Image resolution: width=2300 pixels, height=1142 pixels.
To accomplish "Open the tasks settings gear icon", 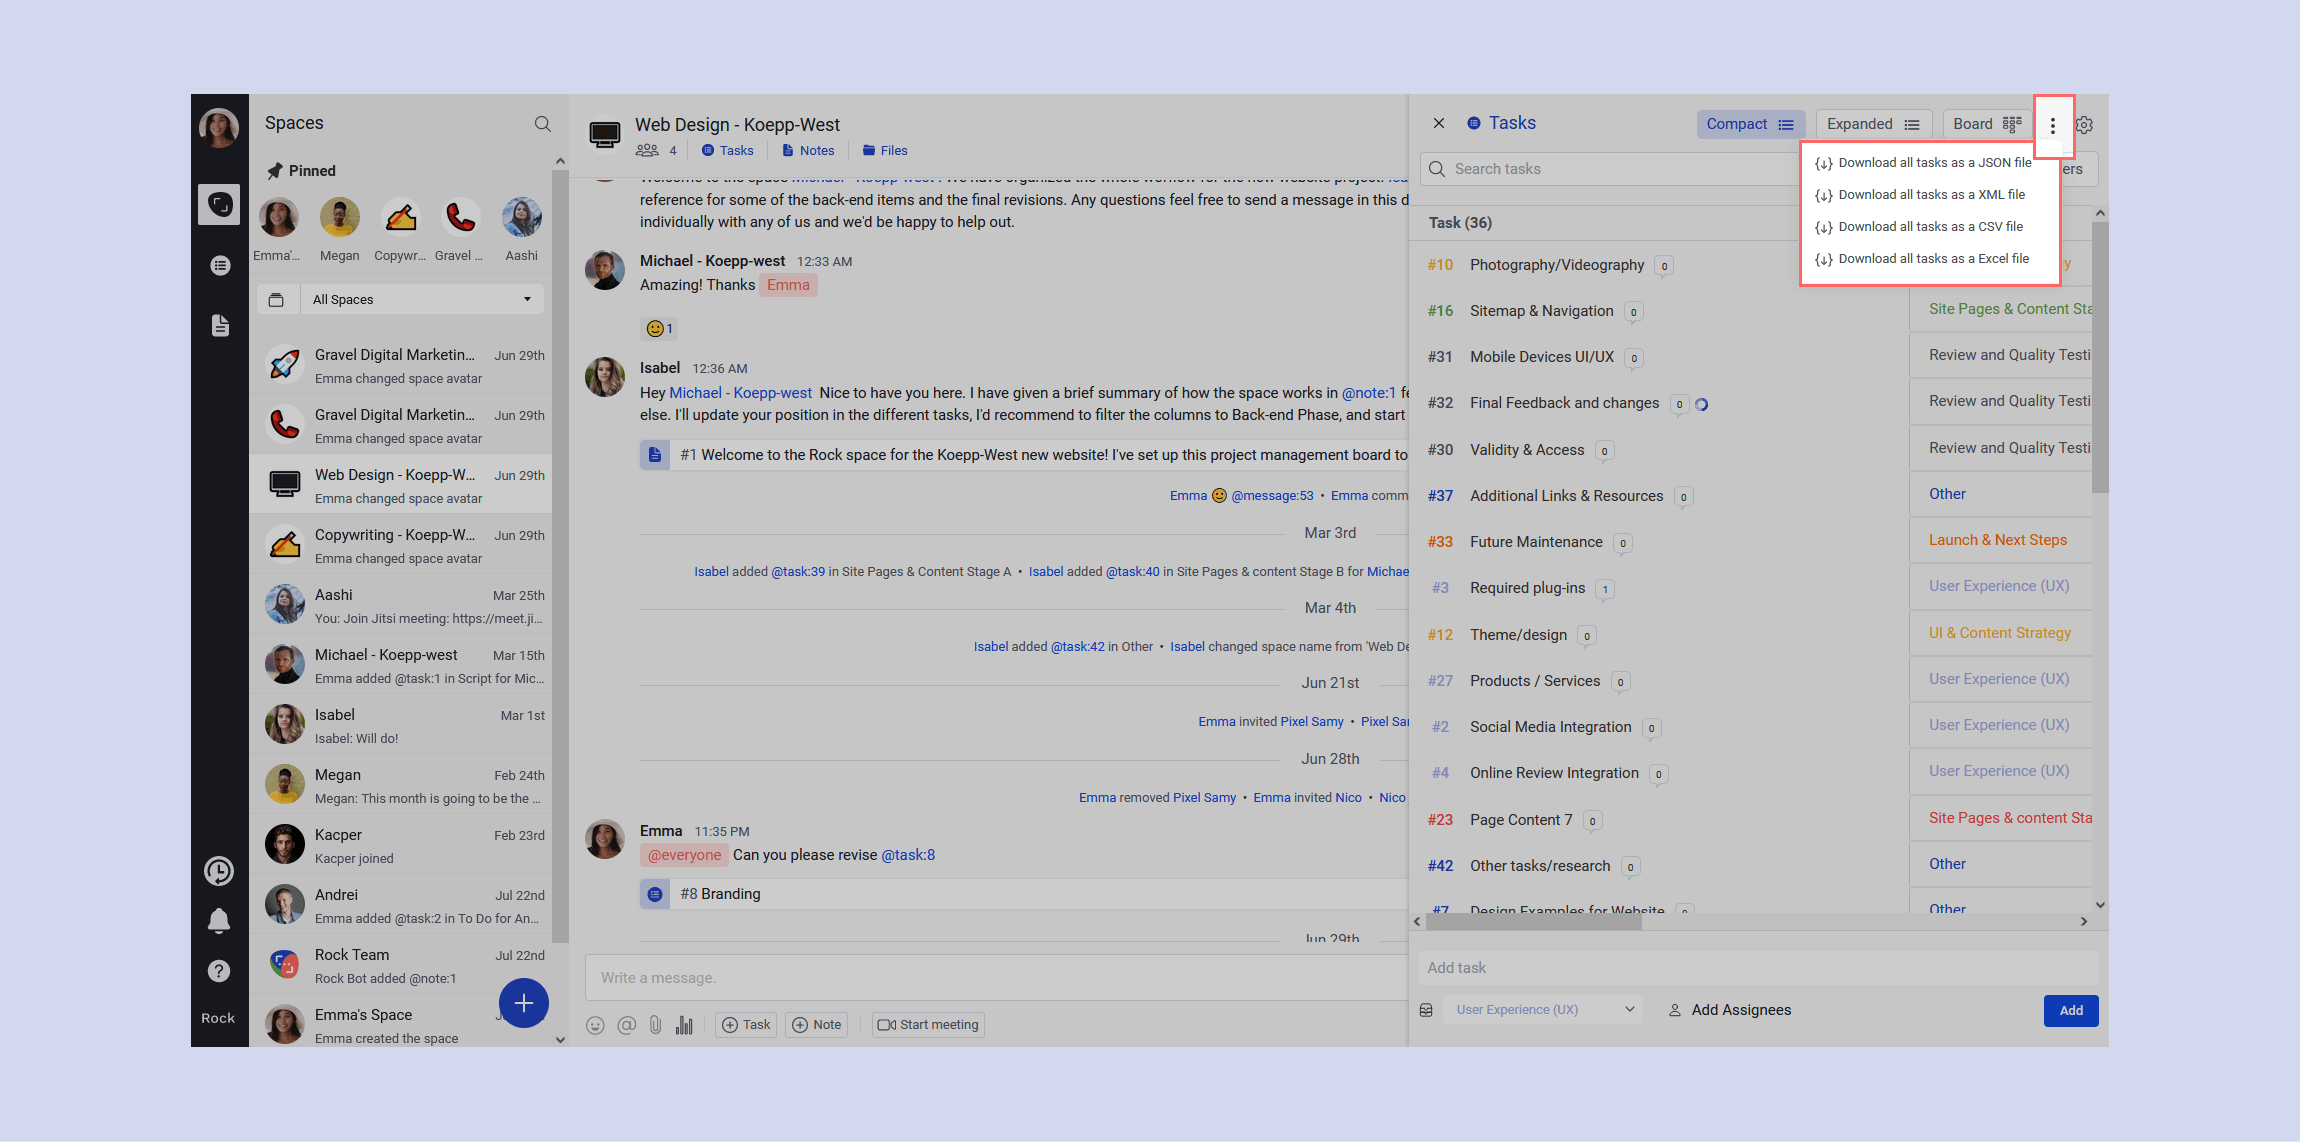I will pos(2084,125).
